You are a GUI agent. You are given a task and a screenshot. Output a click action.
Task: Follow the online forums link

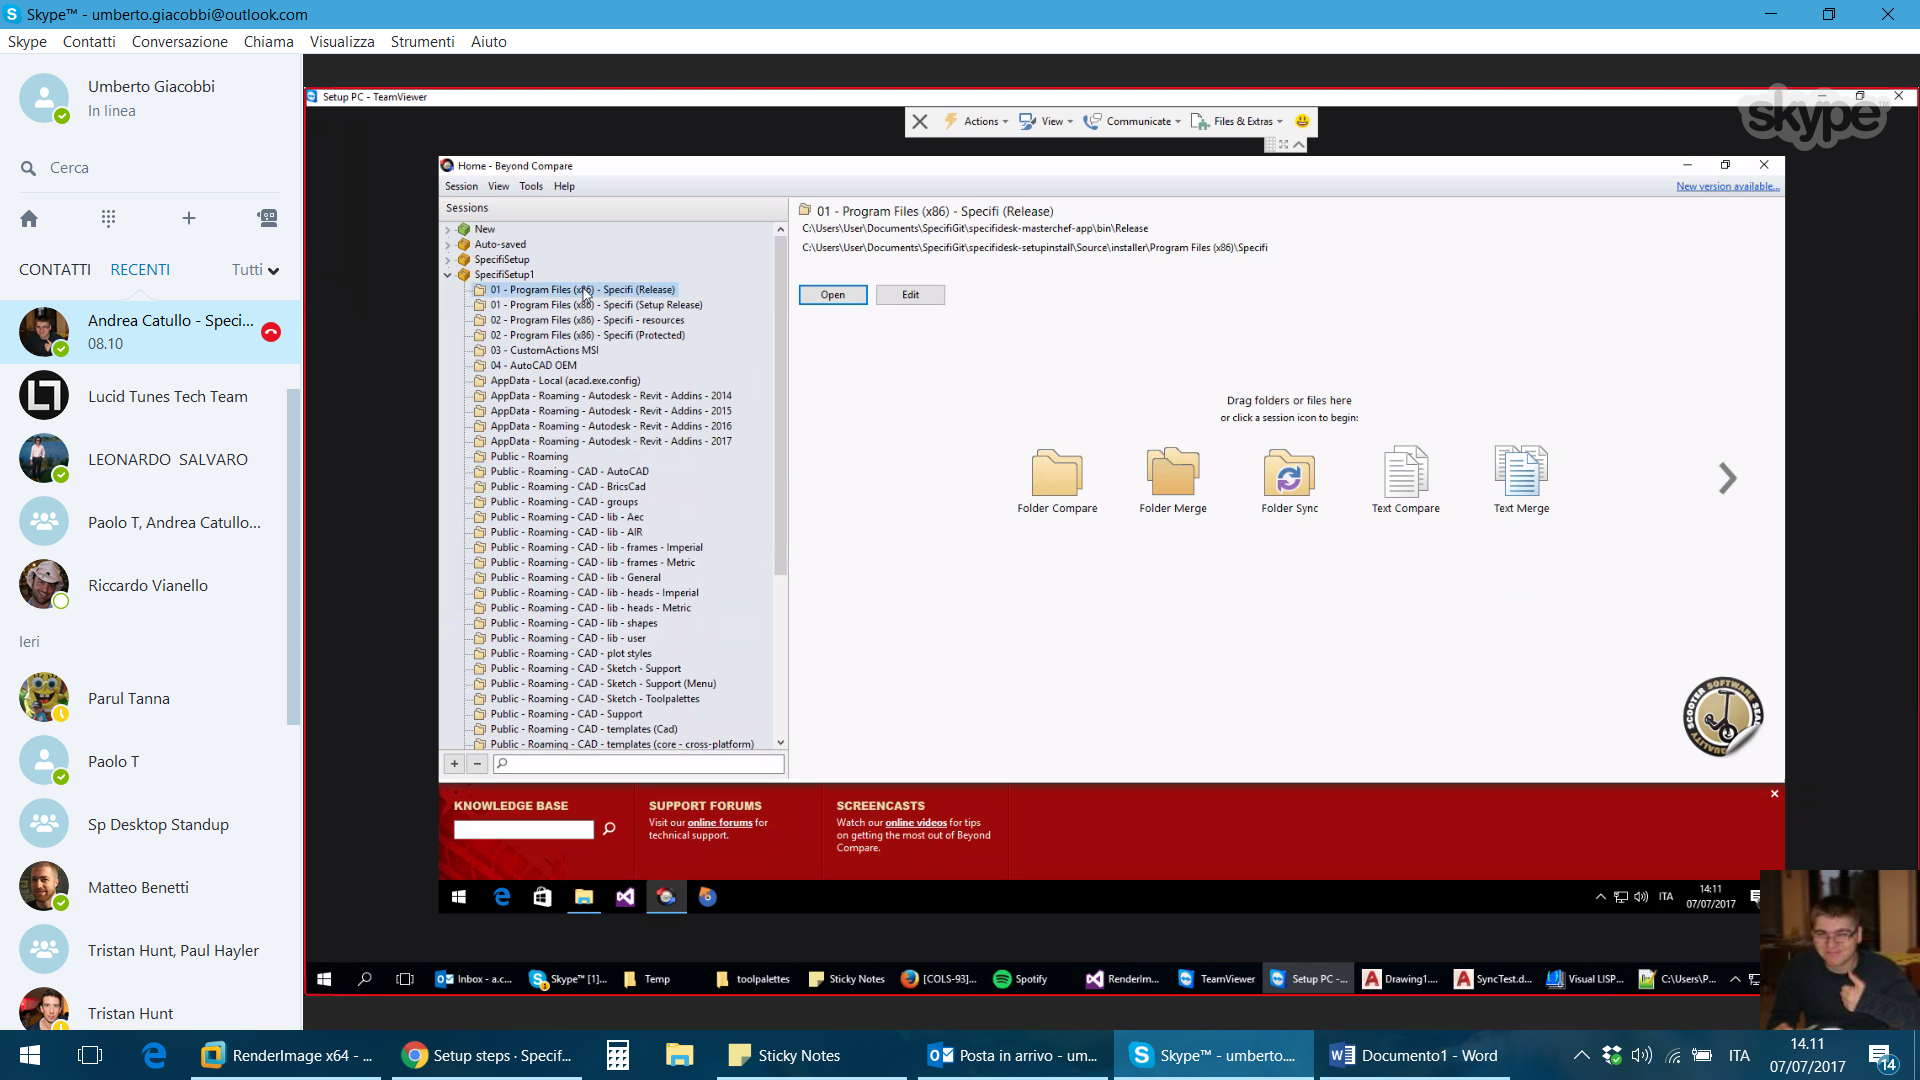tap(720, 823)
